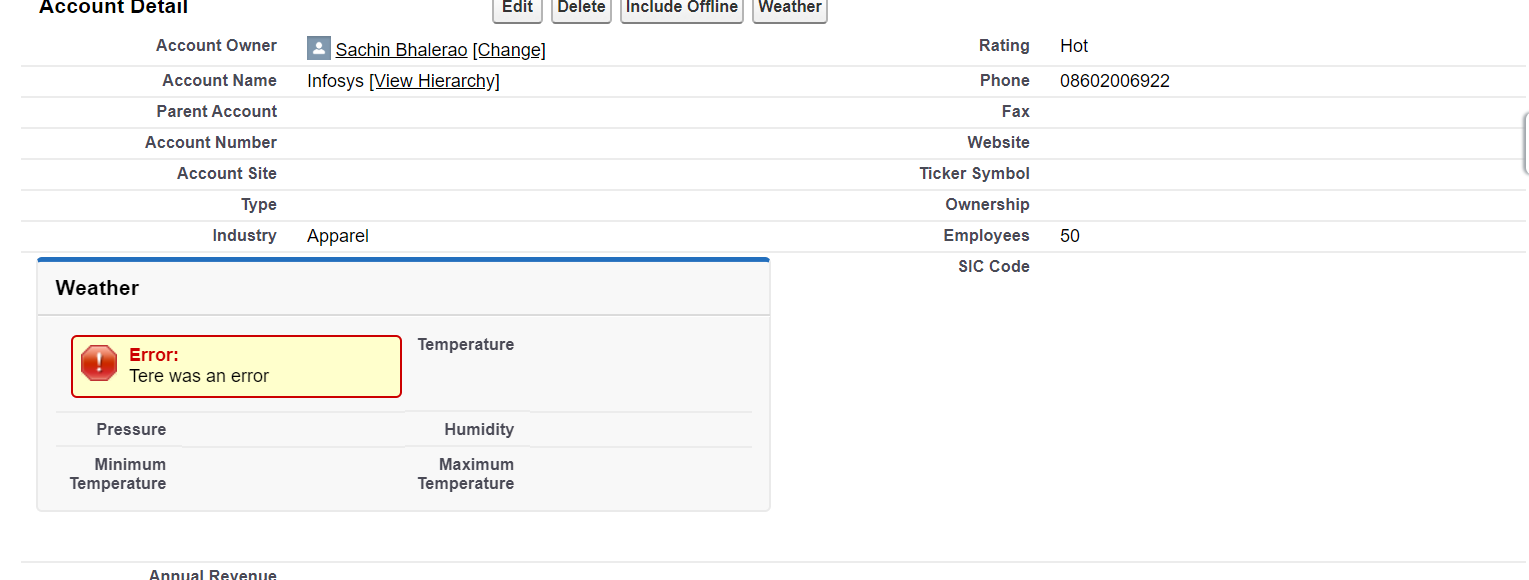Click the Weather button
This screenshot has width=1529, height=580.
pos(789,8)
